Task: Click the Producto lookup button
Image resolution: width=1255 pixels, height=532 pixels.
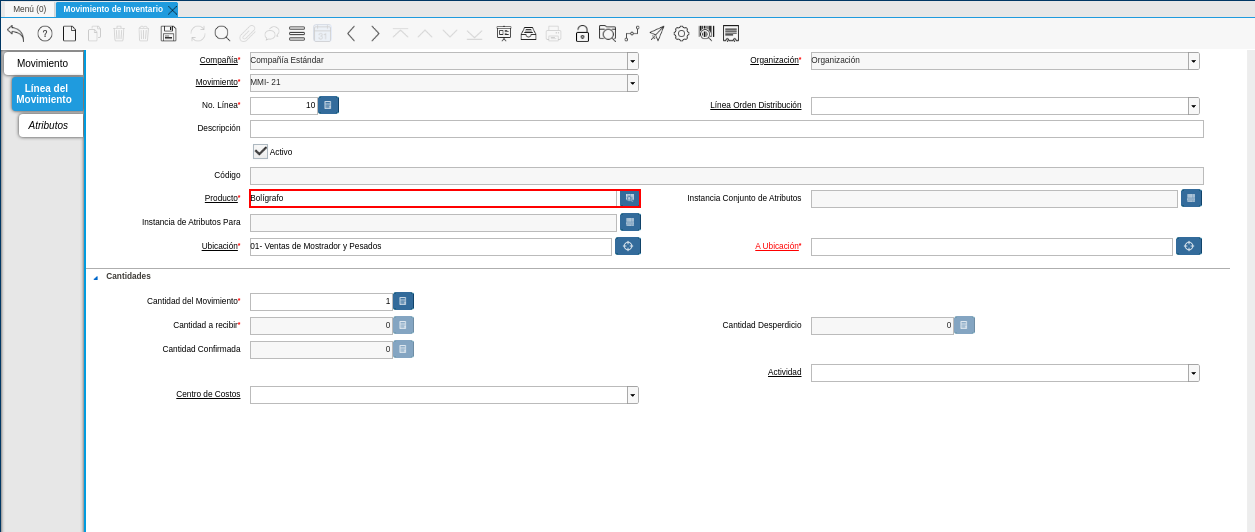Action: [630, 198]
